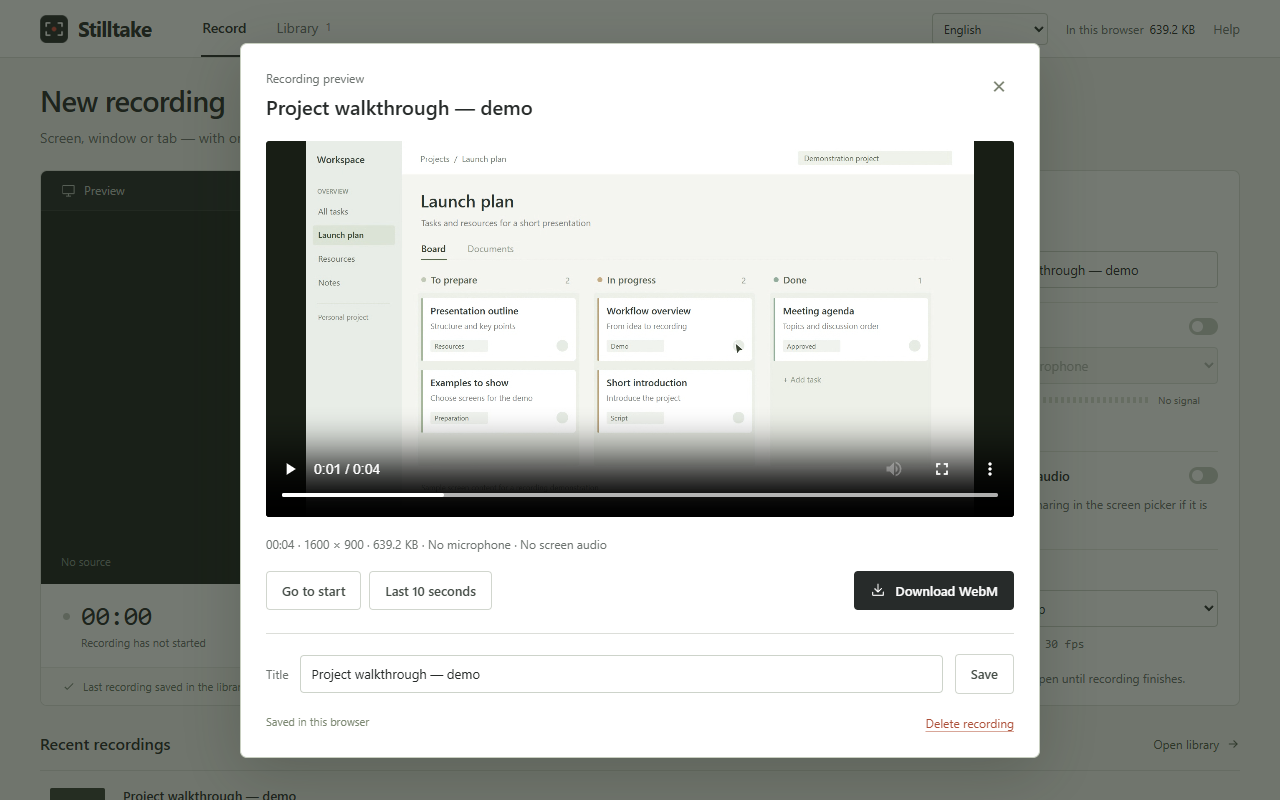Click the '0:01 / 0:04' time readout
The width and height of the screenshot is (1280, 800).
pos(347,469)
